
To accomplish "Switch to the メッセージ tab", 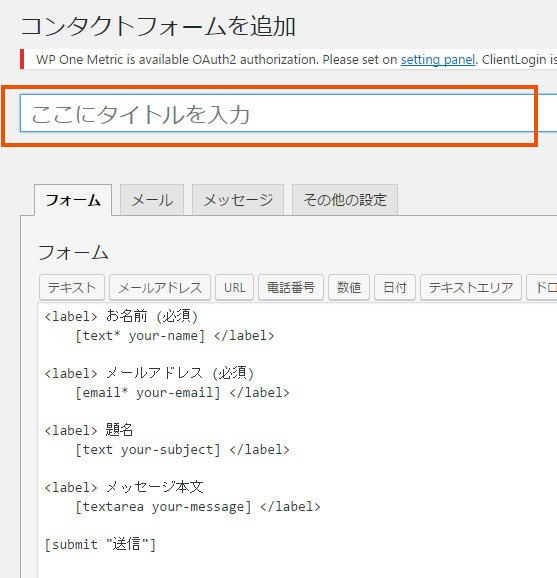I will (238, 200).
